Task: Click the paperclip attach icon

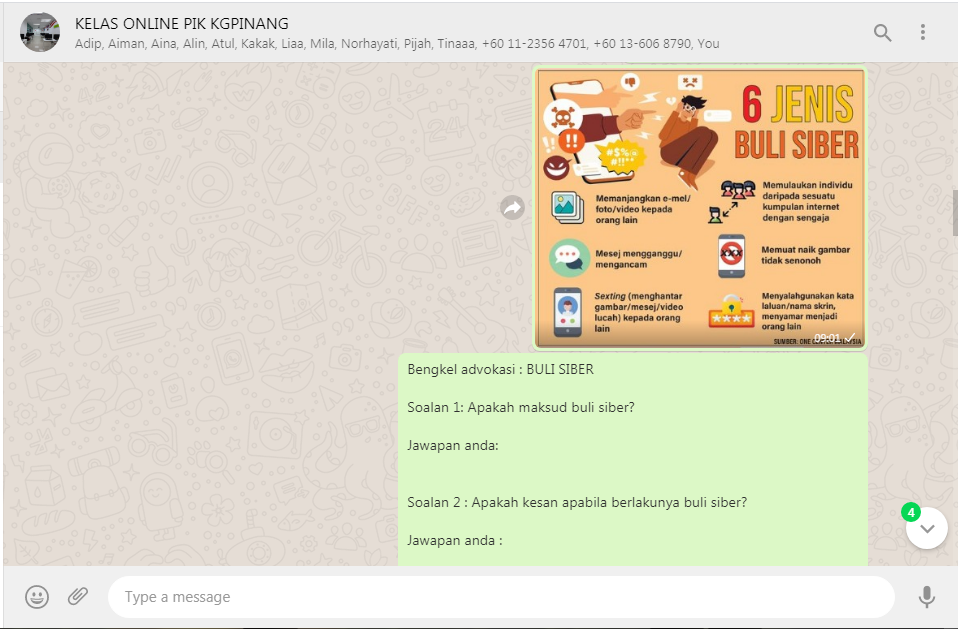Action: click(78, 597)
